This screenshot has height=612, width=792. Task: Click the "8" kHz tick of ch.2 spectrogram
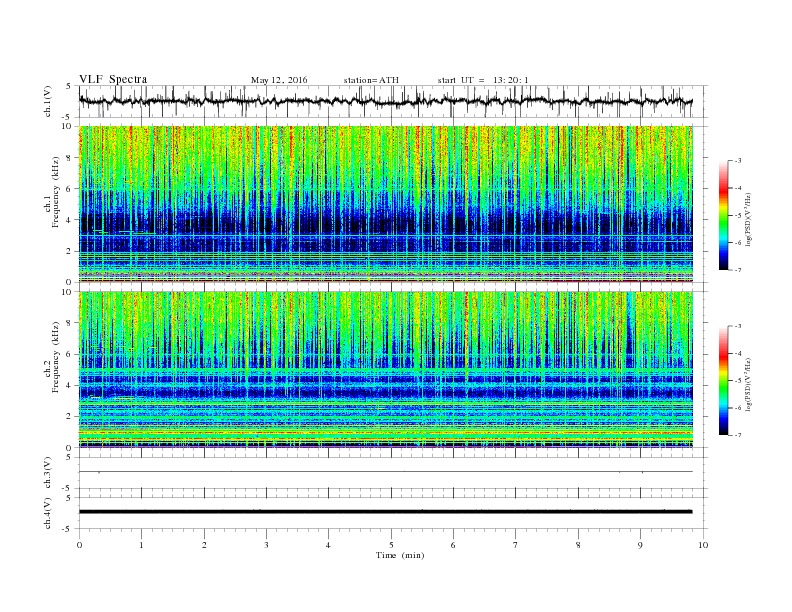pyautogui.click(x=69, y=323)
